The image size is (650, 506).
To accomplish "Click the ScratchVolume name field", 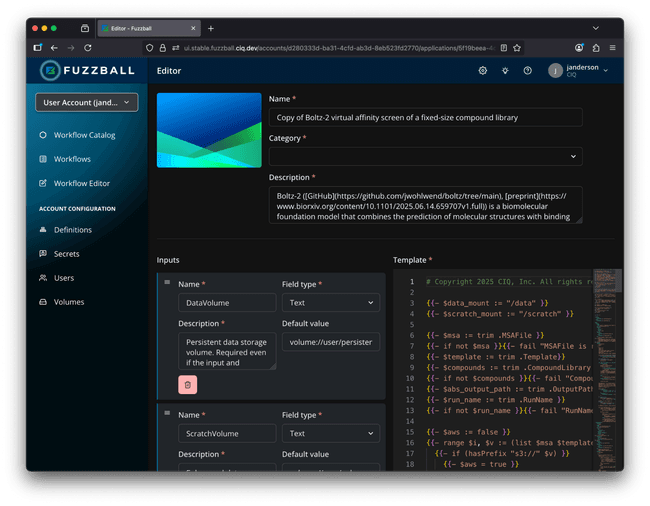I will point(227,434).
